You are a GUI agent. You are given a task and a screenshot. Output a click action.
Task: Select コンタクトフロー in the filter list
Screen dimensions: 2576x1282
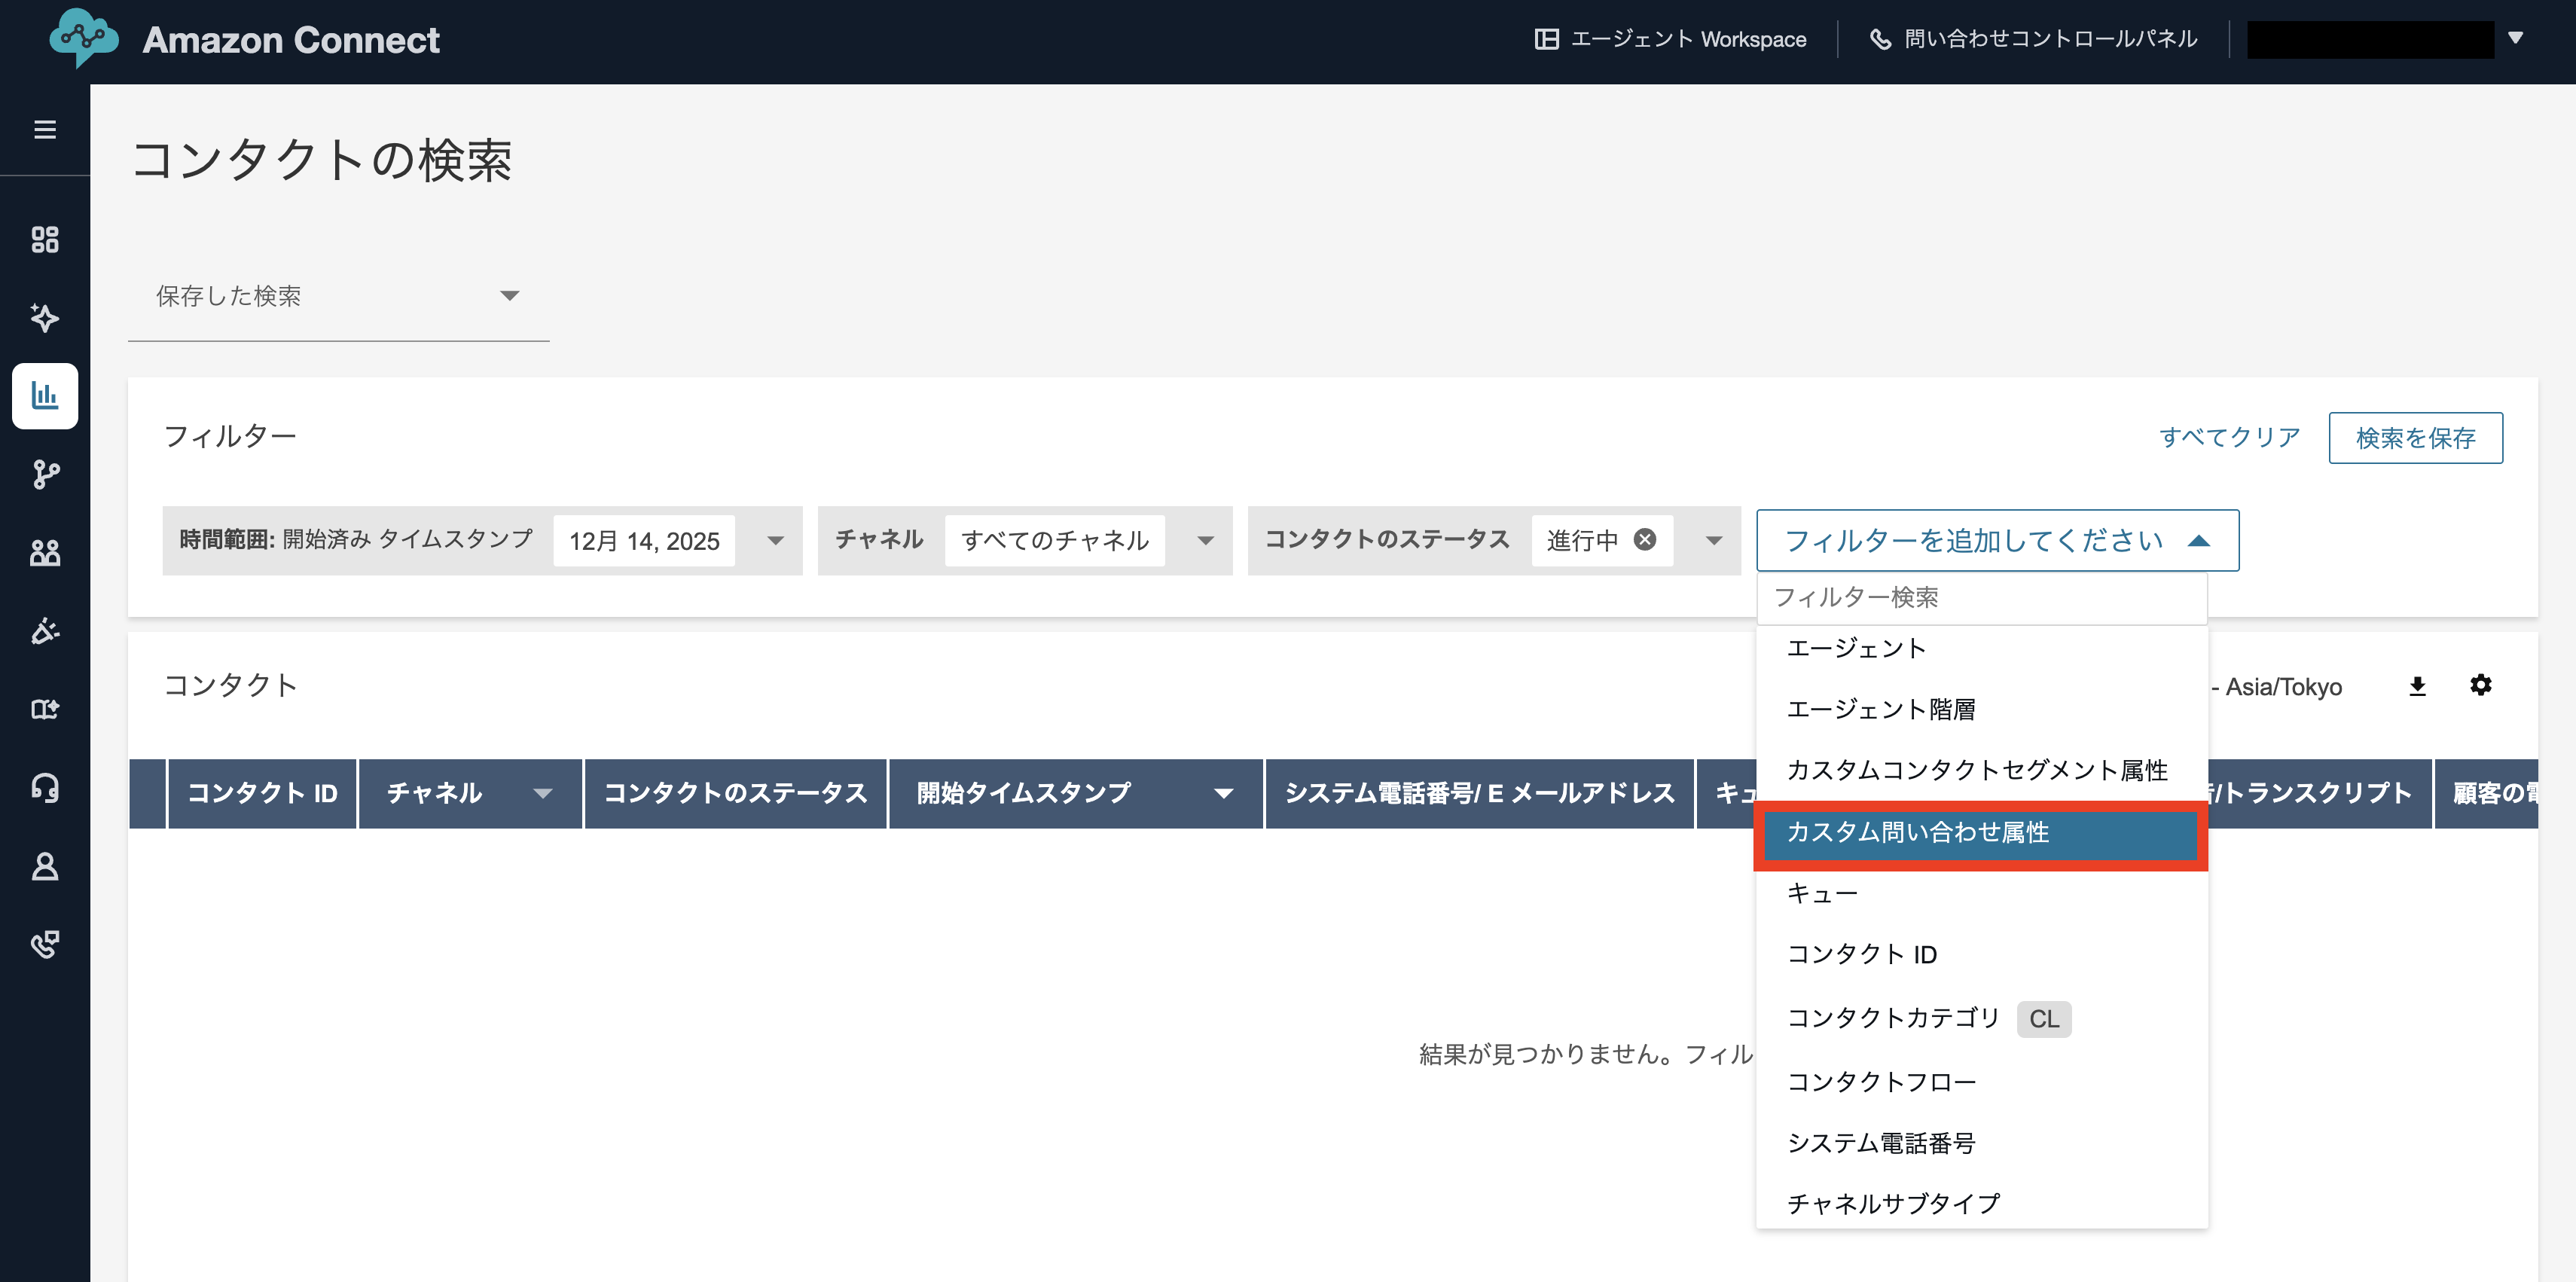(x=1881, y=1082)
